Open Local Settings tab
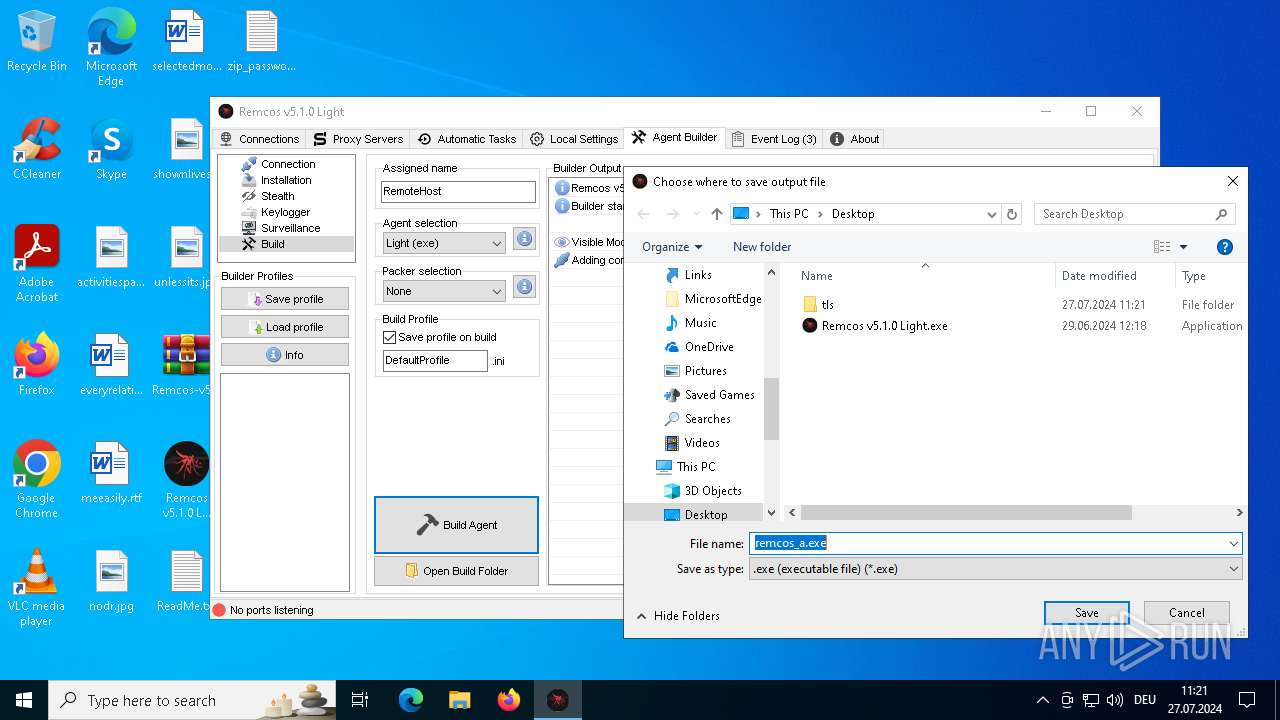1280x720 pixels. coord(574,139)
